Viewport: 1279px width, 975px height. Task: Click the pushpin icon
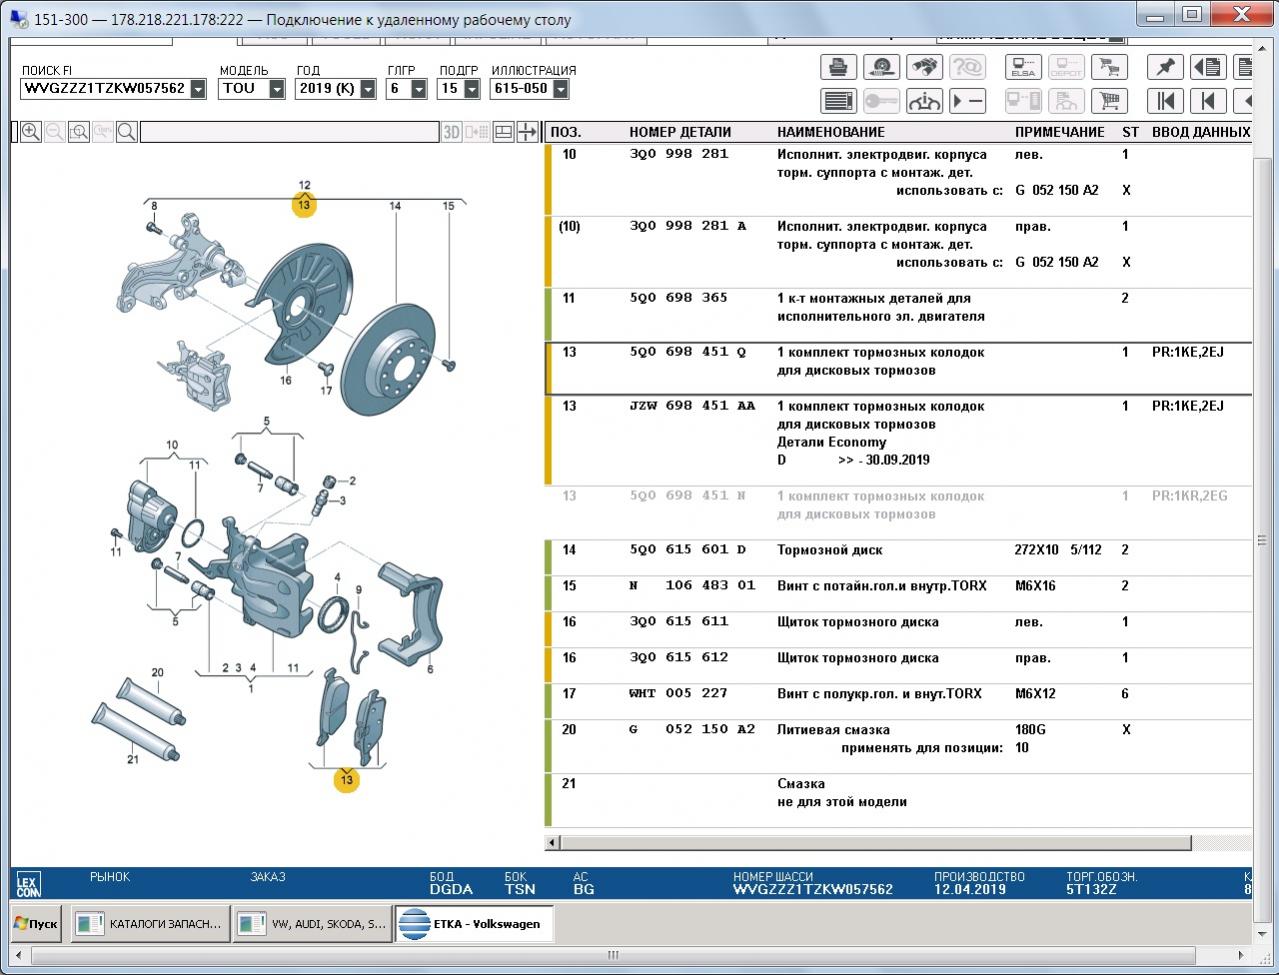(x=1165, y=67)
